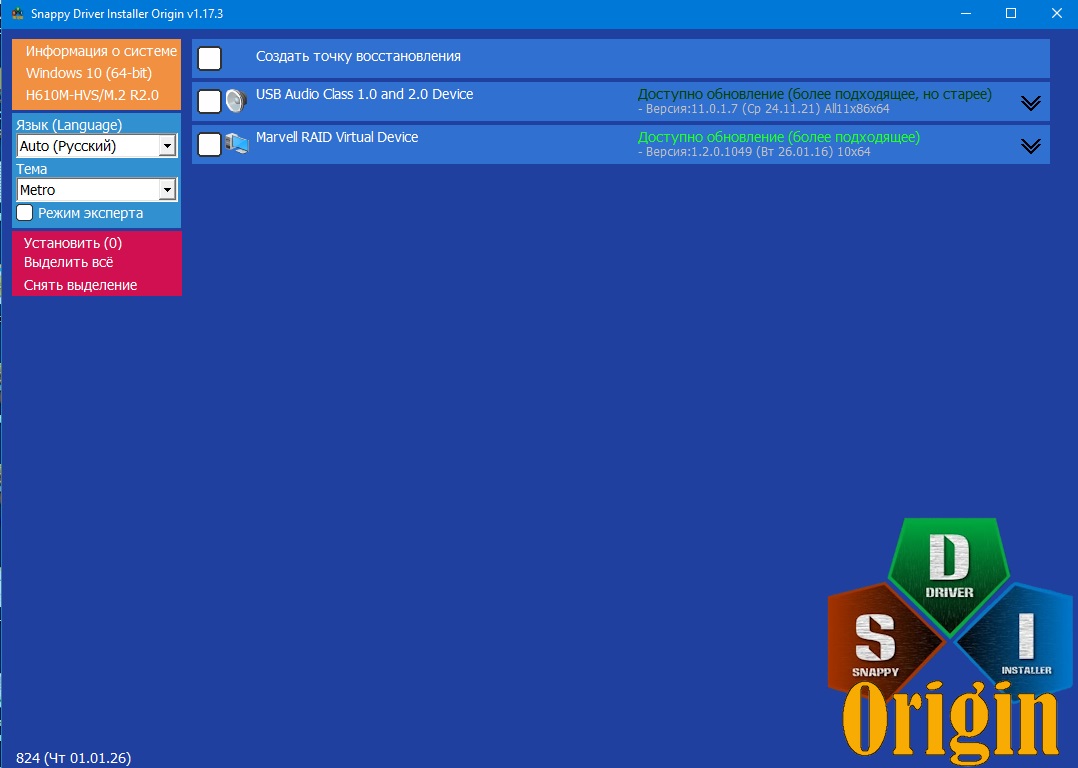Click the Версия:11.0.1.7 version line
1078x768 pixels.
click(764, 109)
